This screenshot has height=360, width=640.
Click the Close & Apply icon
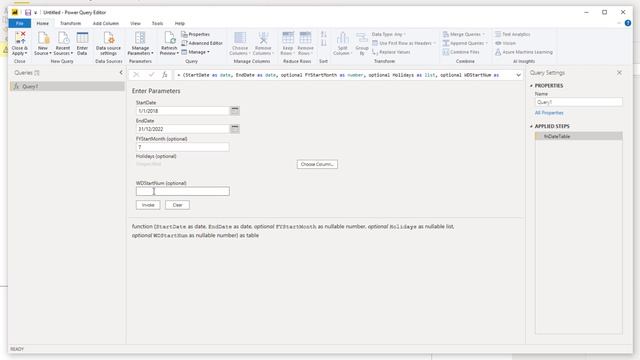click(x=20, y=38)
